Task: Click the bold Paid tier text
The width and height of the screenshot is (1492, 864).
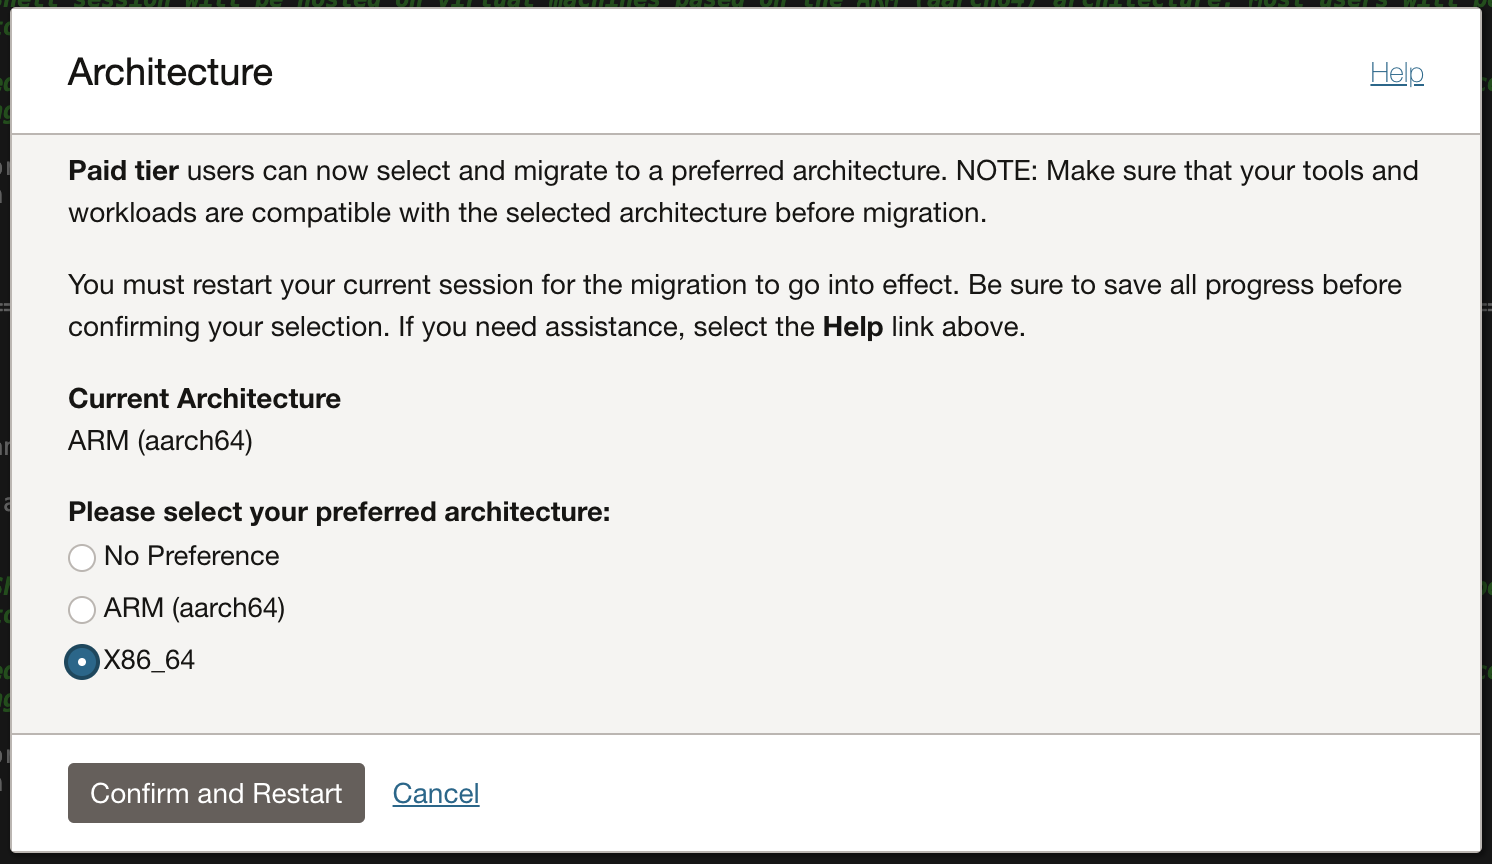Action: (x=123, y=170)
